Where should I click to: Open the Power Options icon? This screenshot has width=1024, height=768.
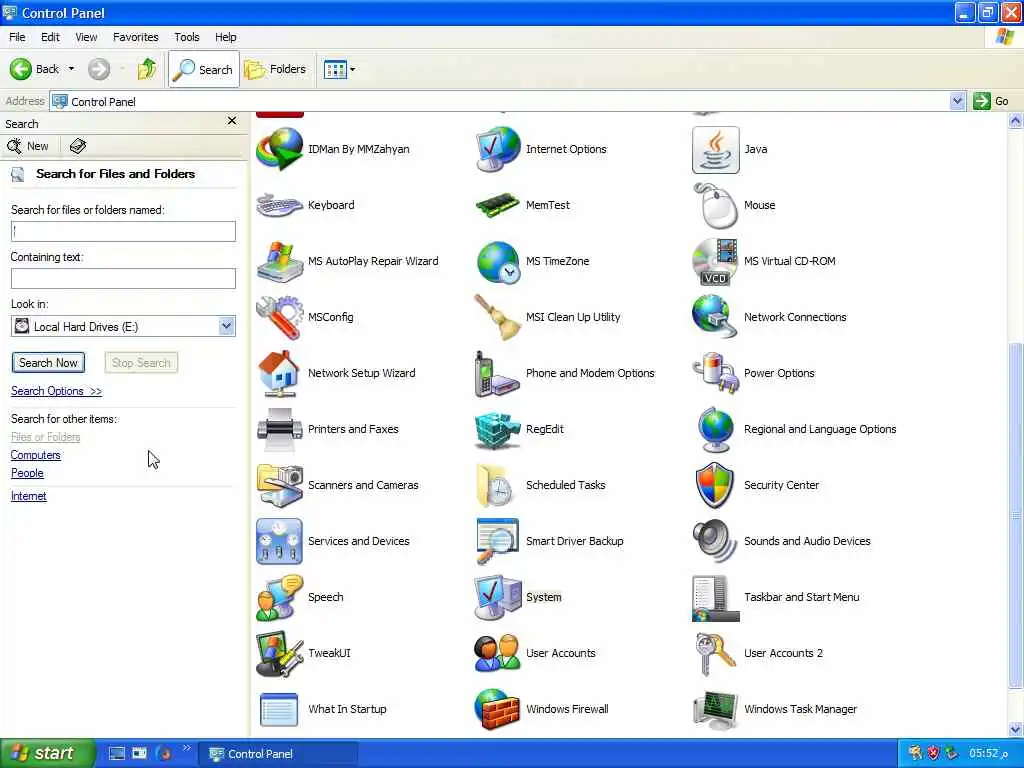[x=716, y=374]
